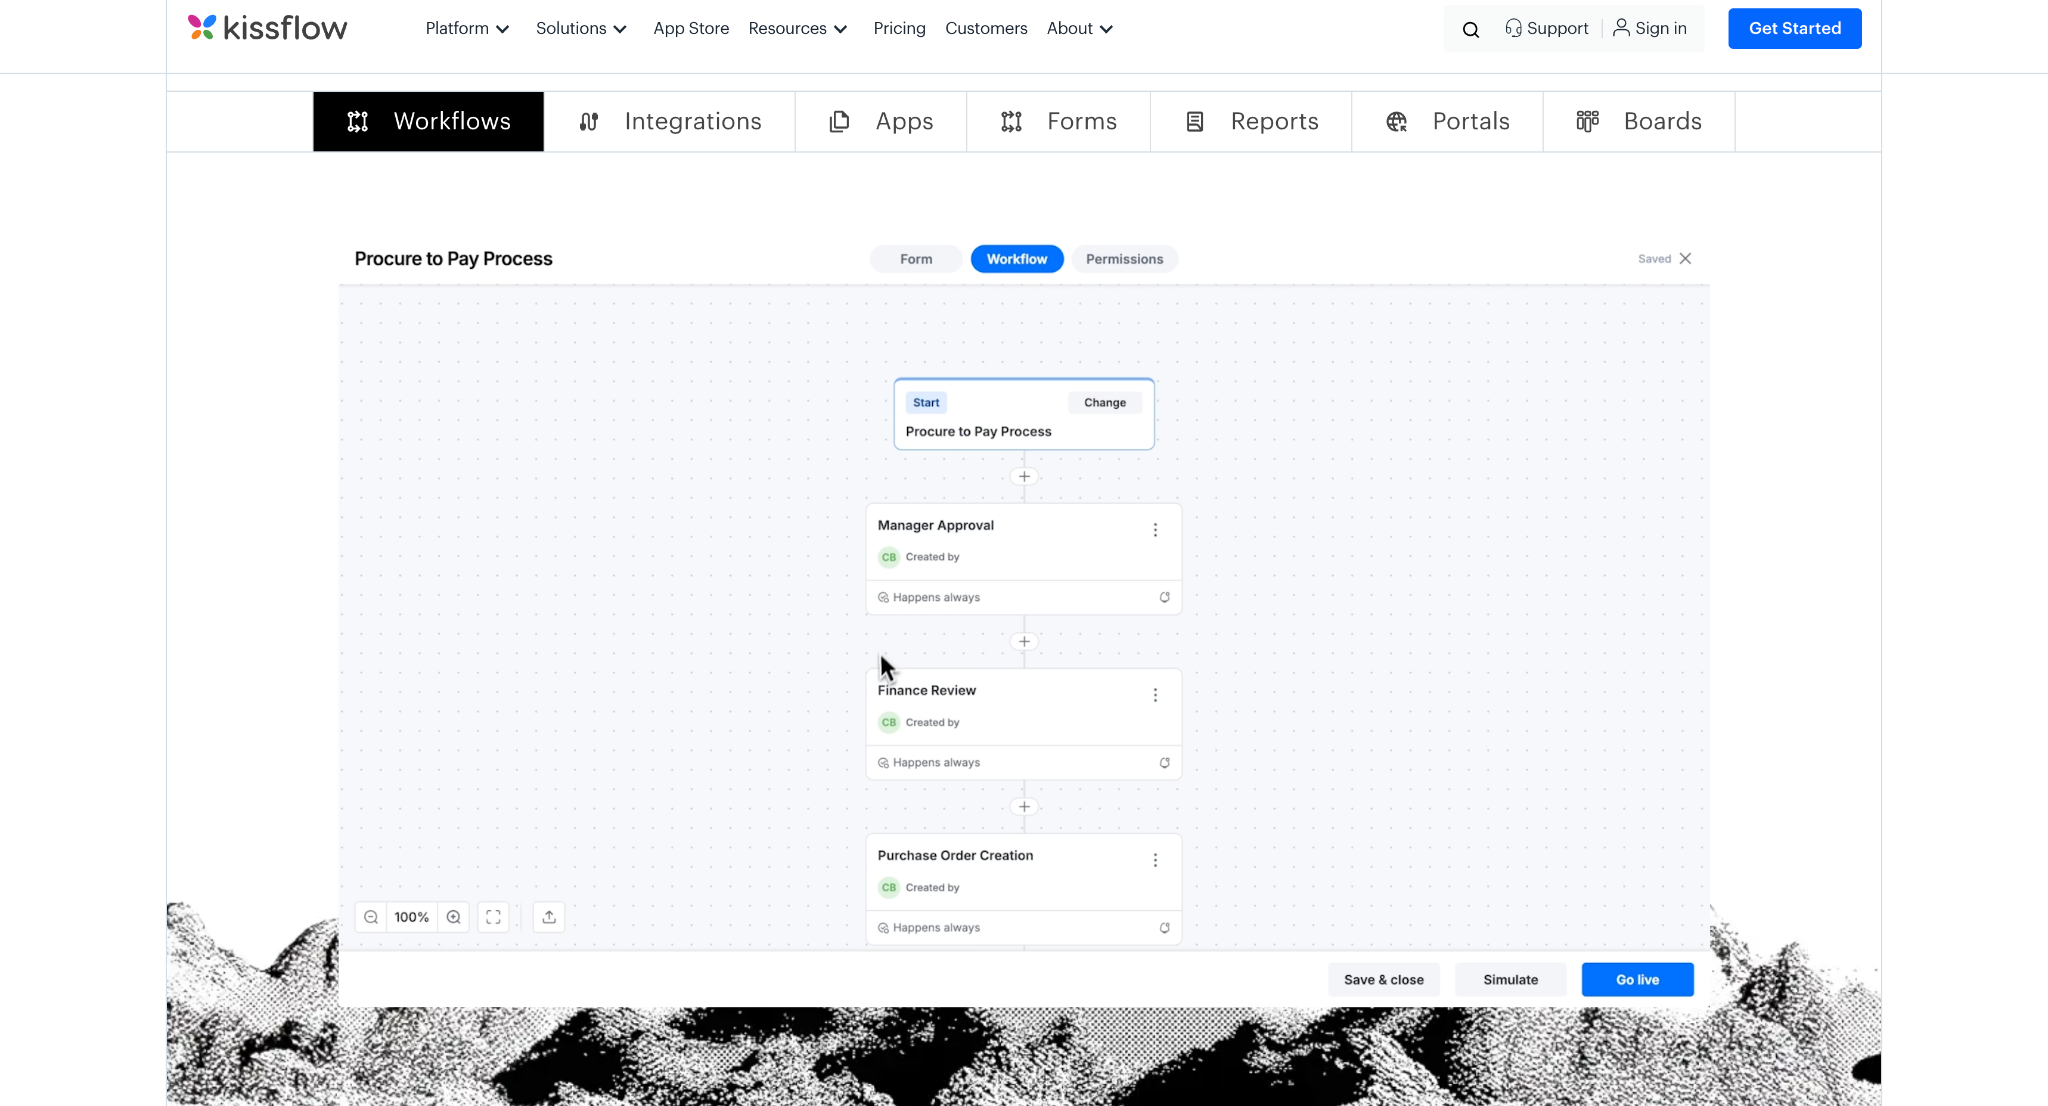Expand the About menu
Image resolution: width=2048 pixels, height=1106 pixels.
click(1079, 28)
